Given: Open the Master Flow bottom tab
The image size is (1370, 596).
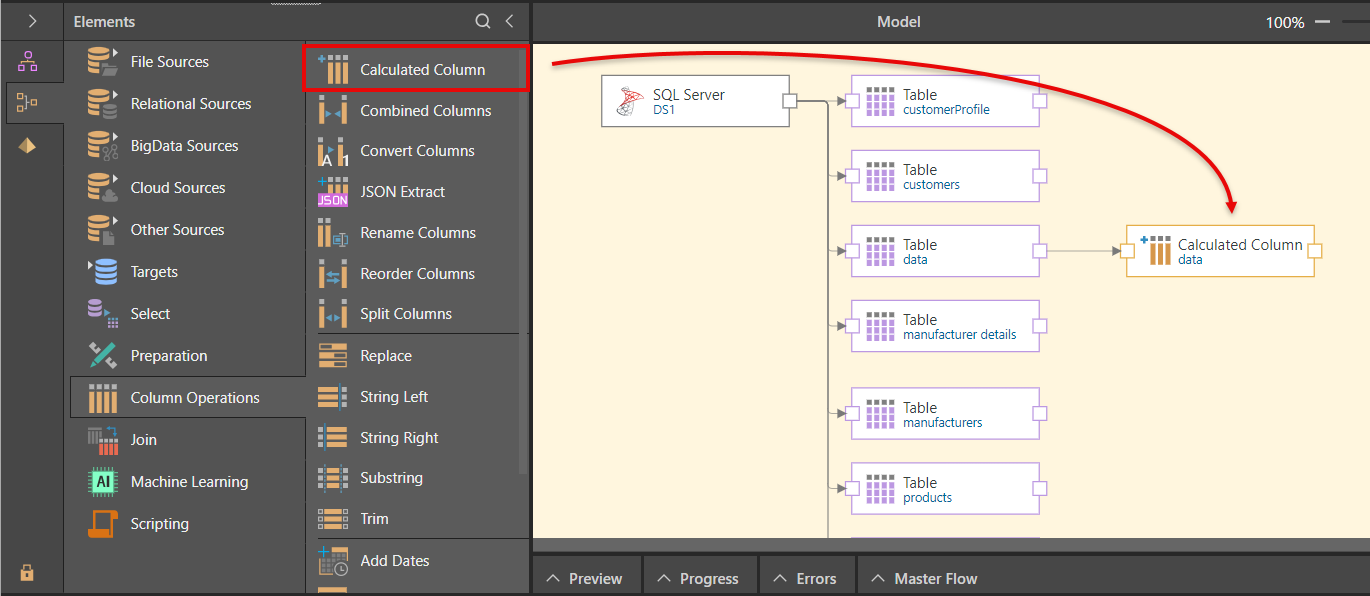Looking at the screenshot, I should tap(925, 578).
